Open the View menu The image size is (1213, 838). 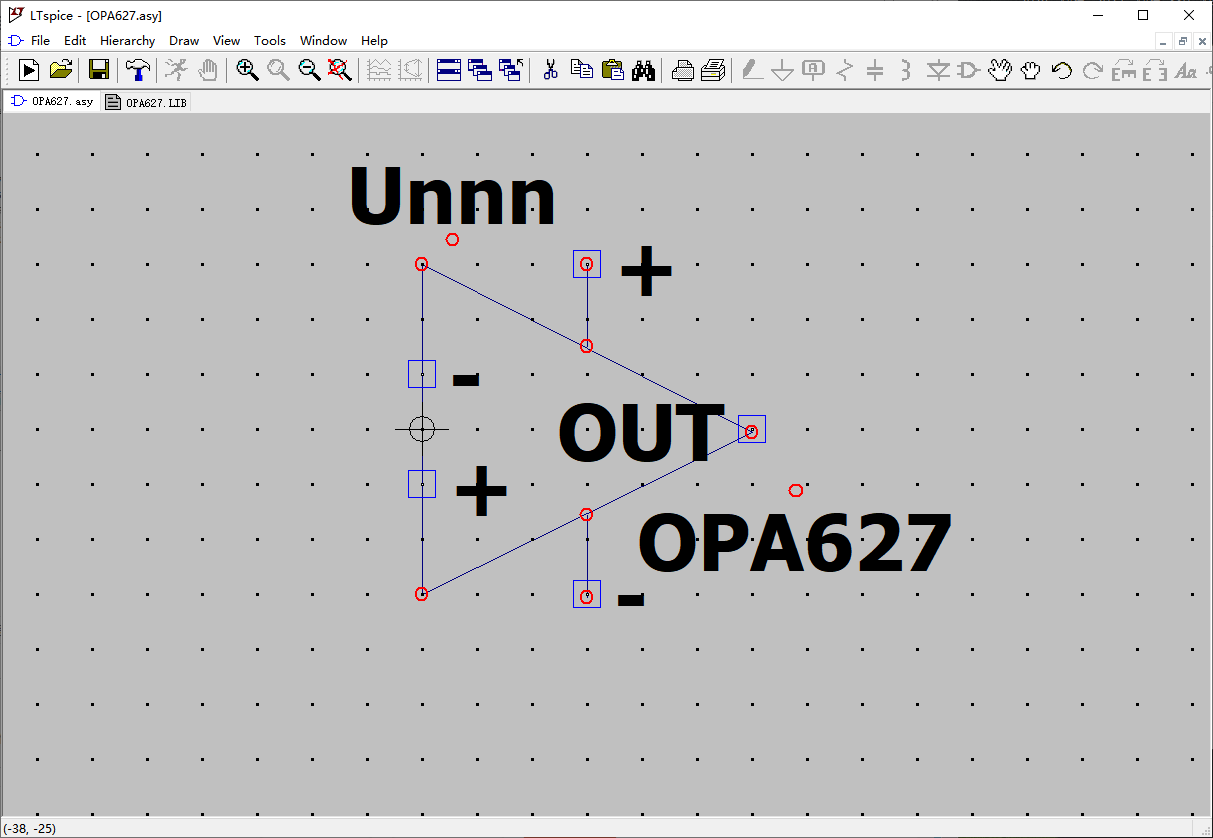[x=227, y=41]
